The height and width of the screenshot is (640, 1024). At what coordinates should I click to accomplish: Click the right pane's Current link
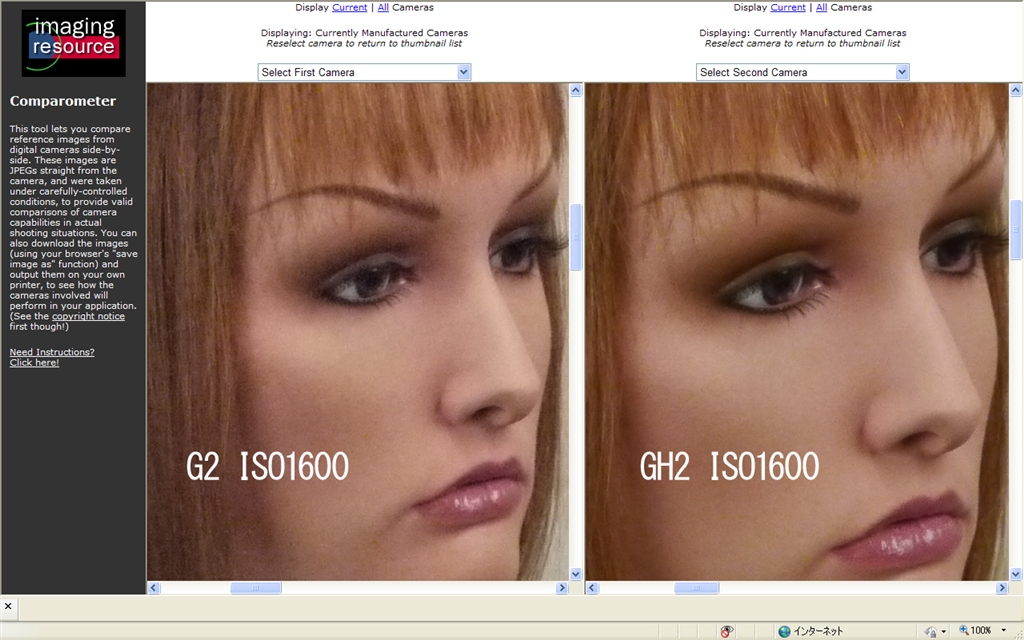(x=788, y=7)
